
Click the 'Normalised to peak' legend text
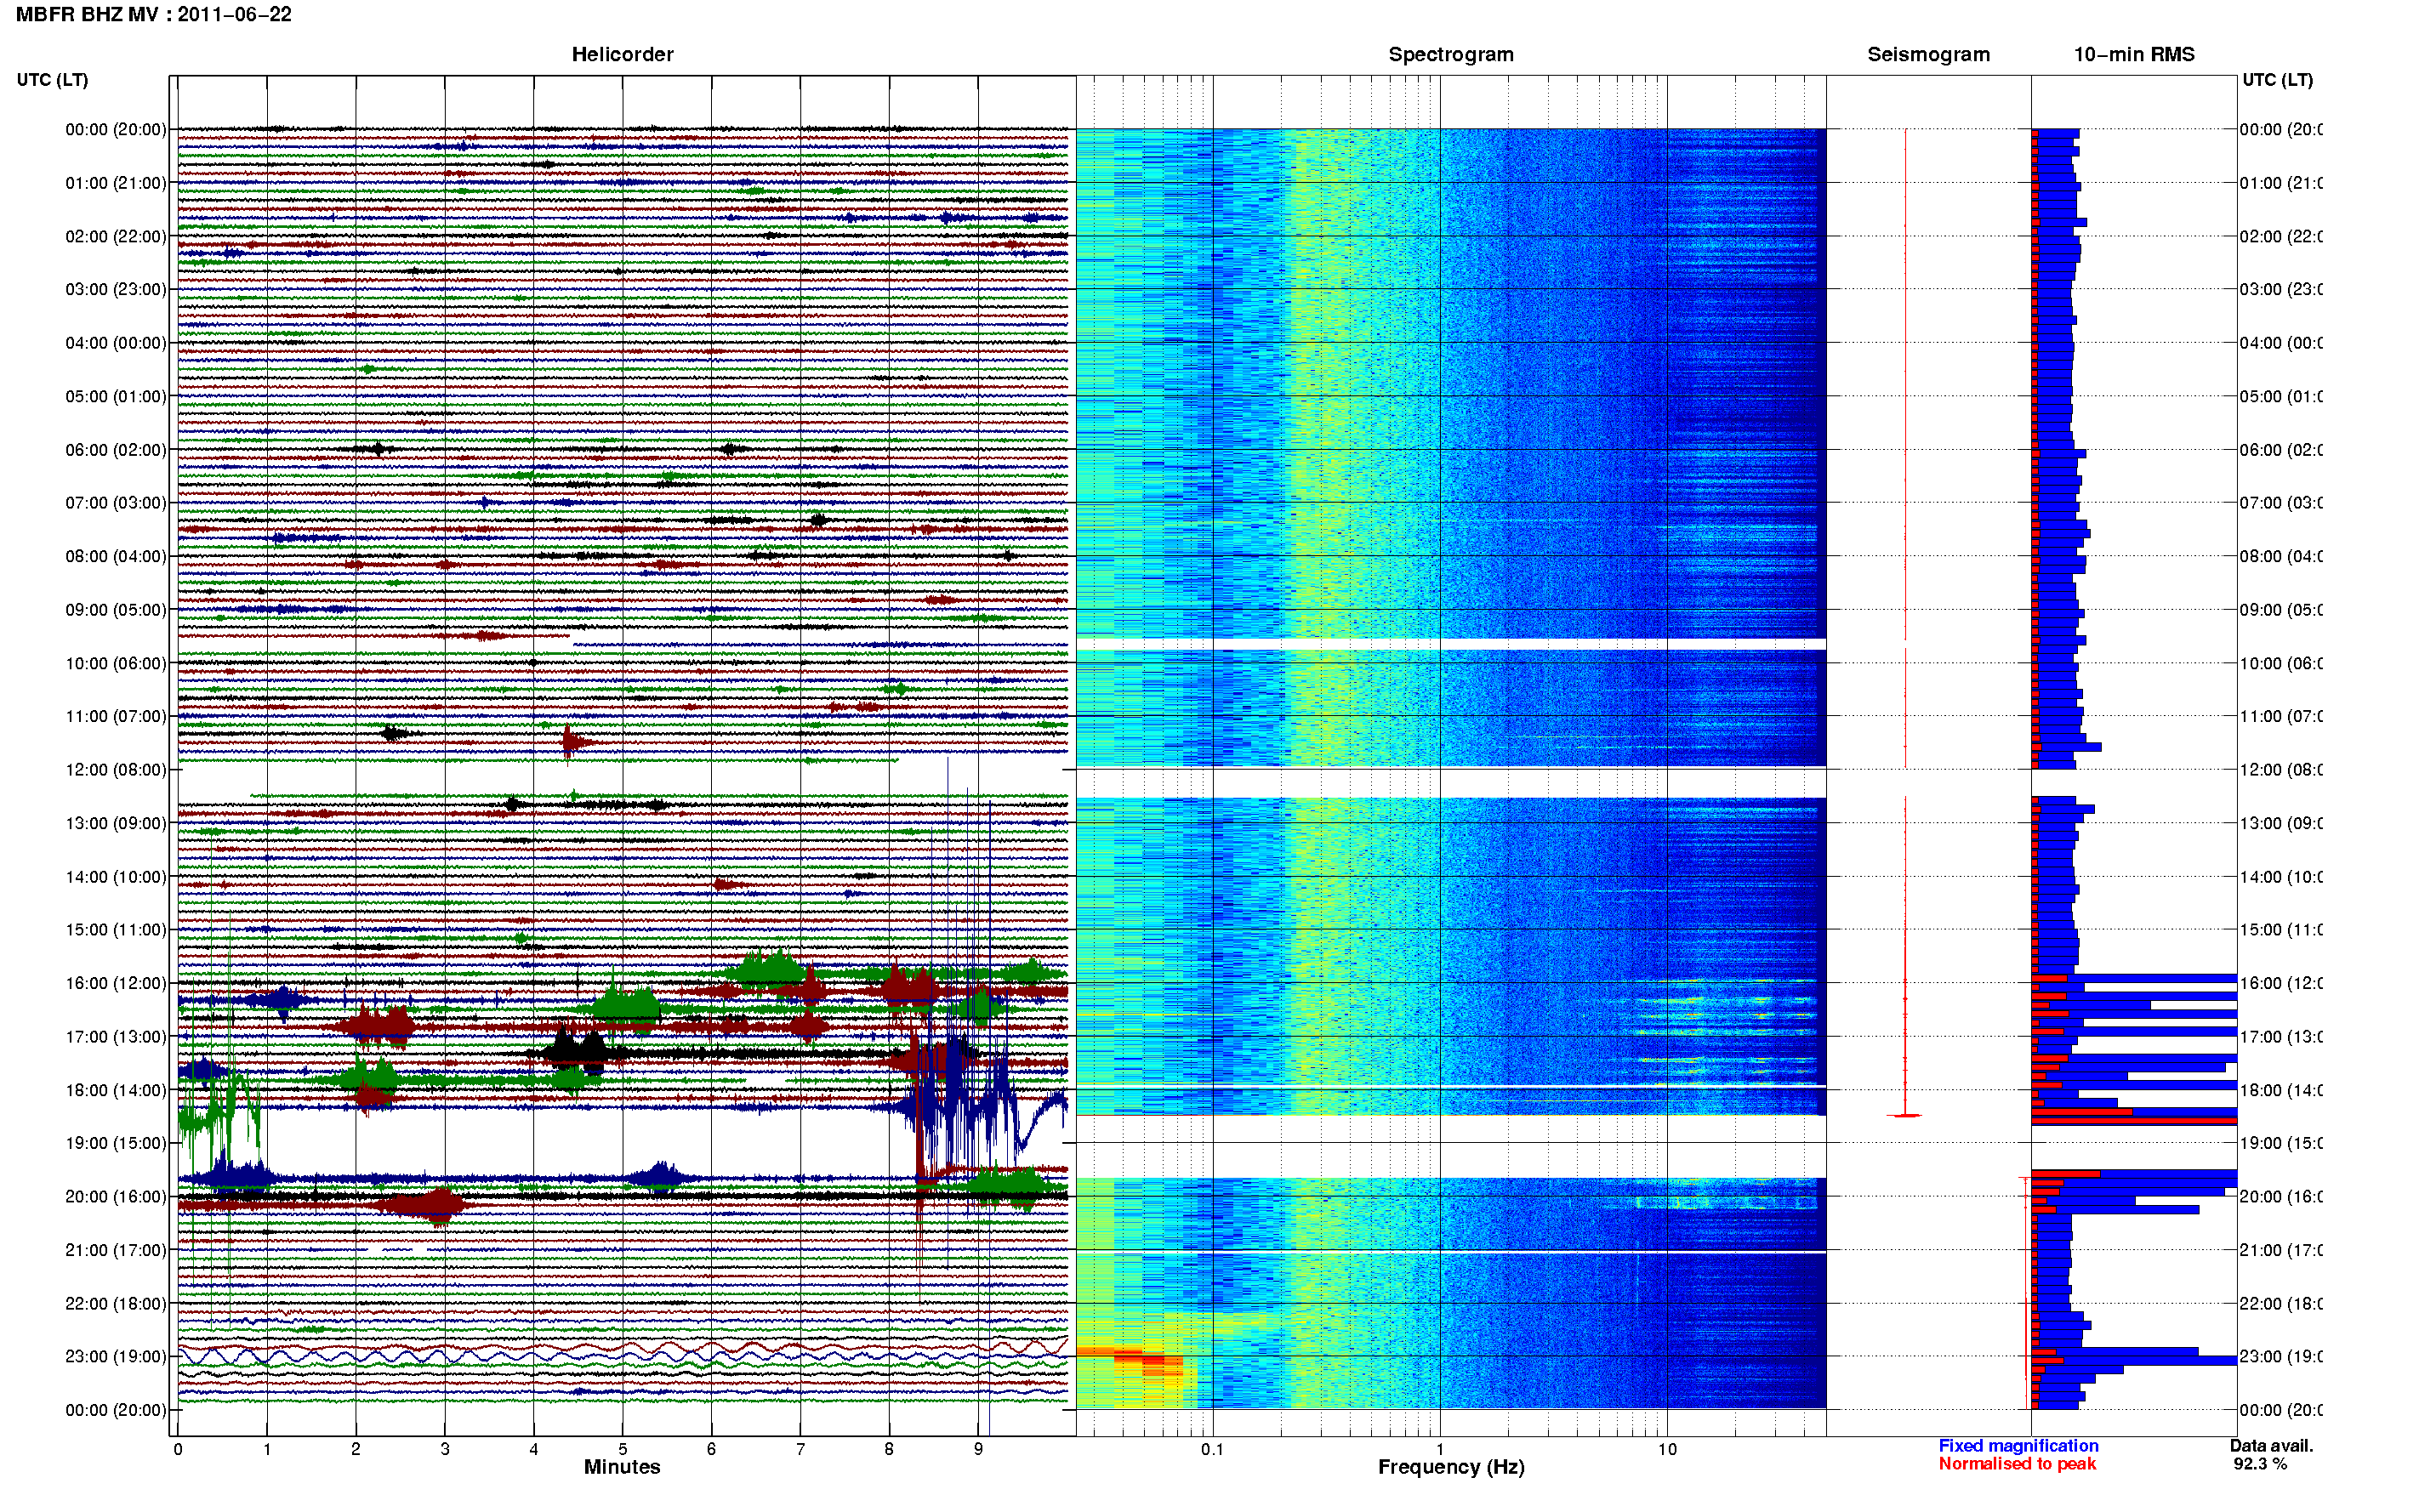click(x=2017, y=1464)
